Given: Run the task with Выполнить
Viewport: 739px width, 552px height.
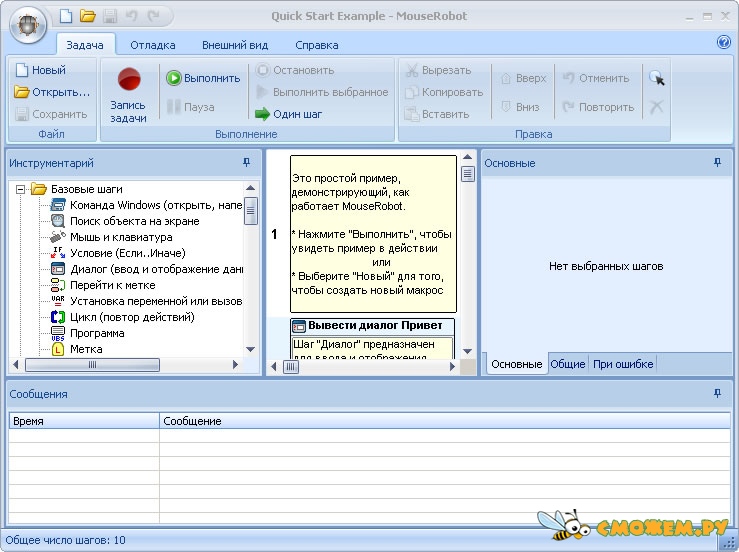Looking at the screenshot, I should coord(203,78).
